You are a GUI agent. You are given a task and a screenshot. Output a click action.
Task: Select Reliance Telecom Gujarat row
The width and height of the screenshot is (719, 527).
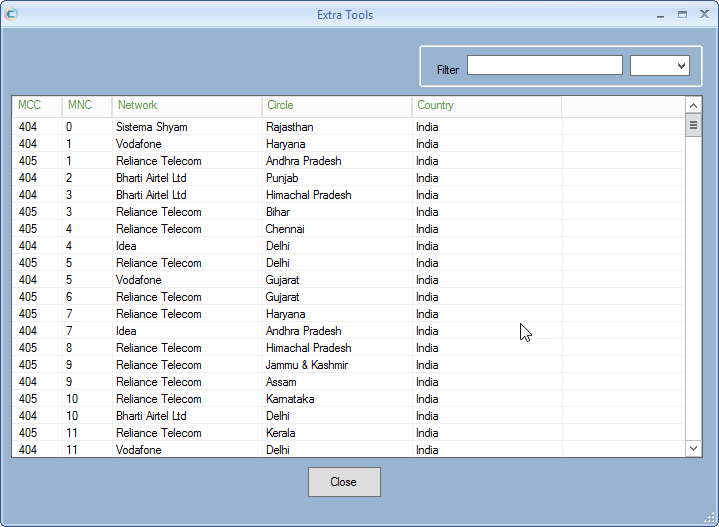[348, 296]
